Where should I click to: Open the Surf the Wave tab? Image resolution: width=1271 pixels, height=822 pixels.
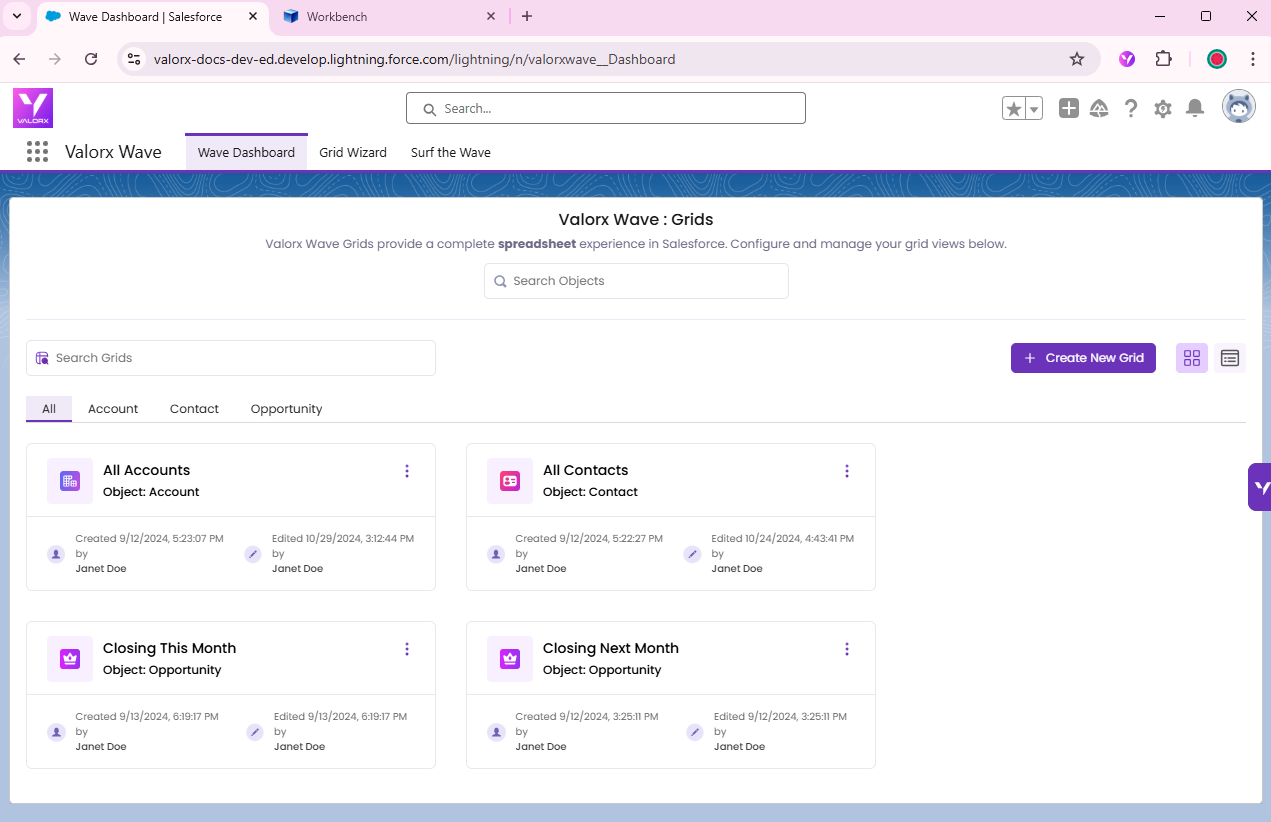[x=451, y=152]
